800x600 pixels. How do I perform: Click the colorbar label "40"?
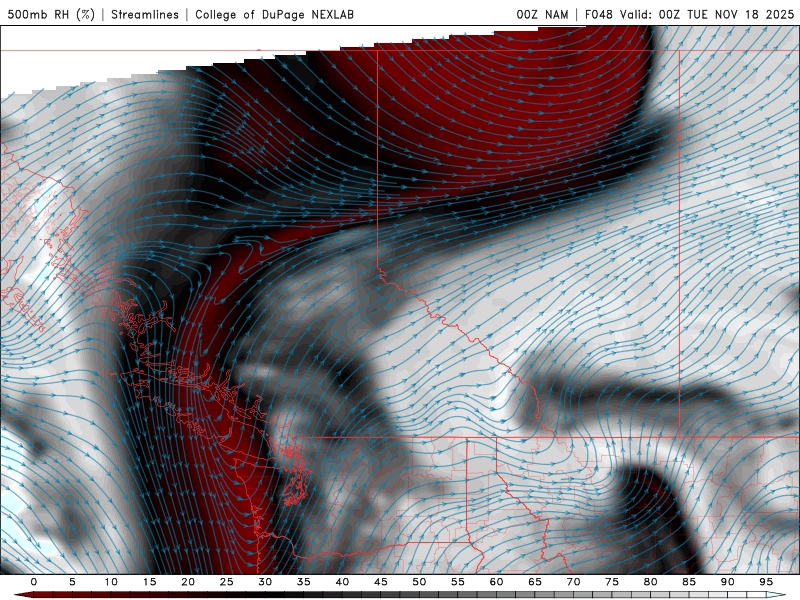[x=342, y=582]
